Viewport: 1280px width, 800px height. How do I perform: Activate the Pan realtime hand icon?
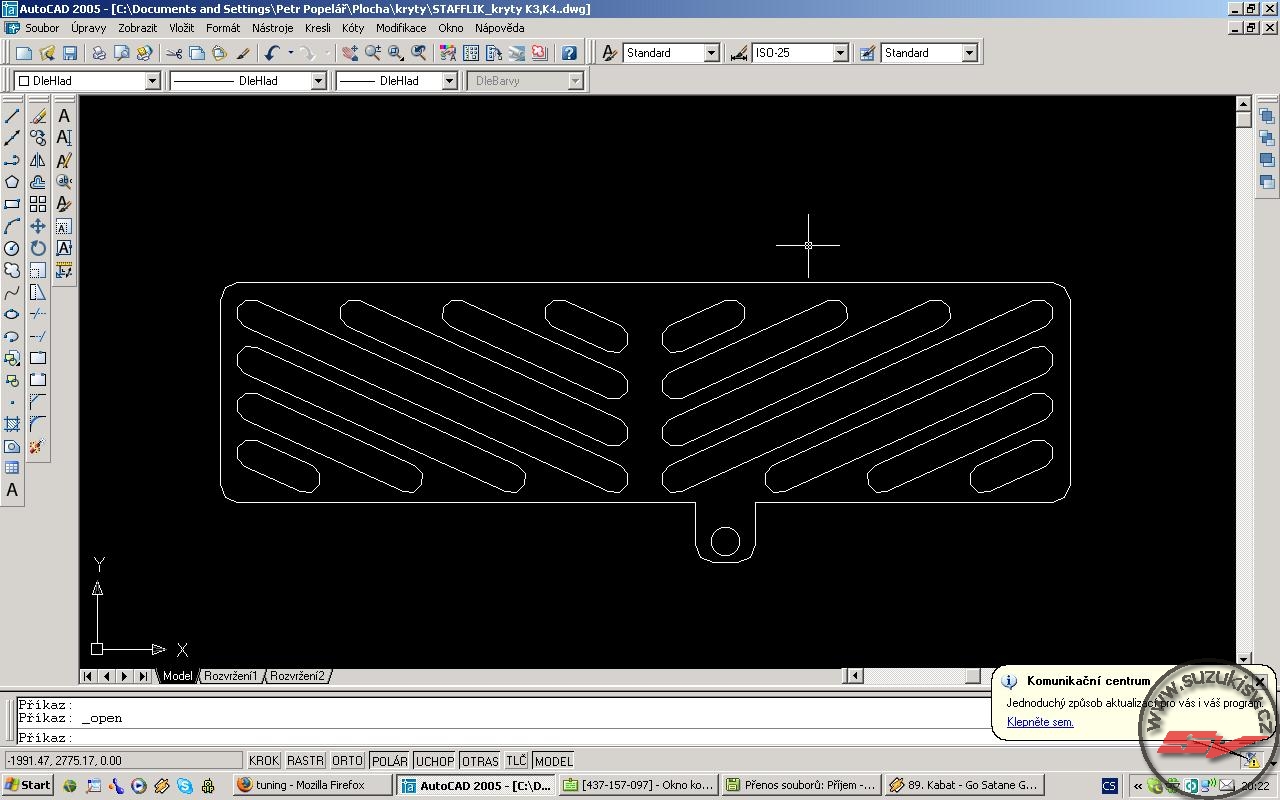[x=350, y=53]
